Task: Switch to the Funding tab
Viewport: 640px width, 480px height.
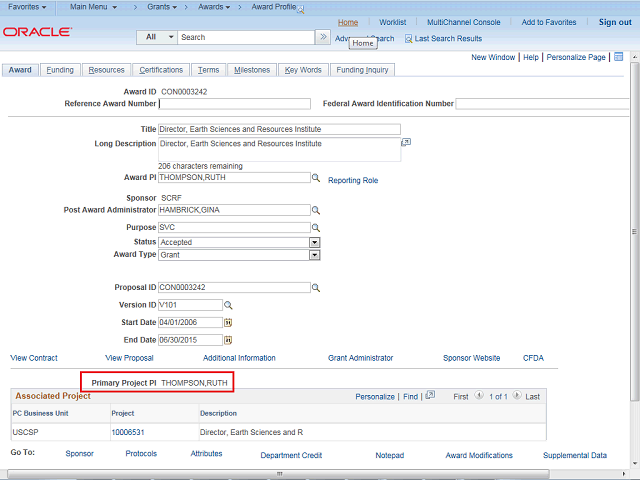Action: point(60,70)
